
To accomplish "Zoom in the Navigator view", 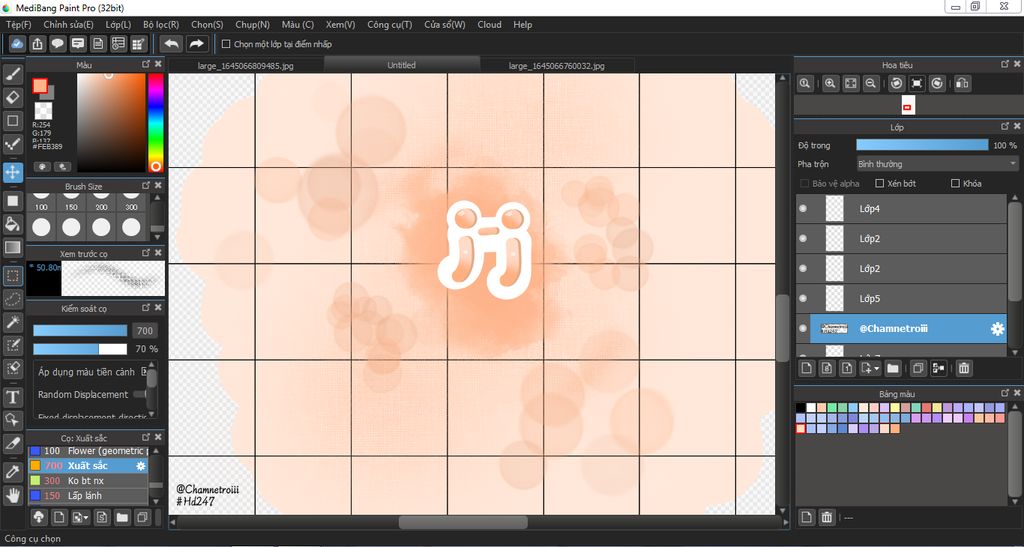I will pyautogui.click(x=830, y=84).
